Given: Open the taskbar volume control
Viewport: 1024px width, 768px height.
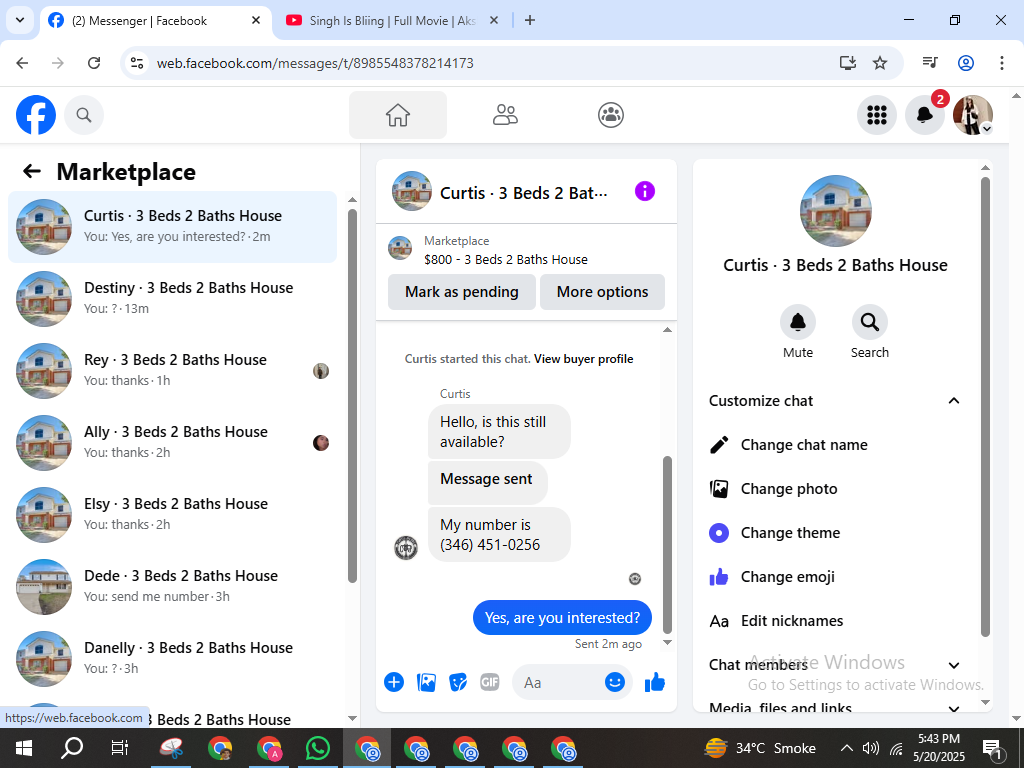Looking at the screenshot, I should [x=871, y=748].
